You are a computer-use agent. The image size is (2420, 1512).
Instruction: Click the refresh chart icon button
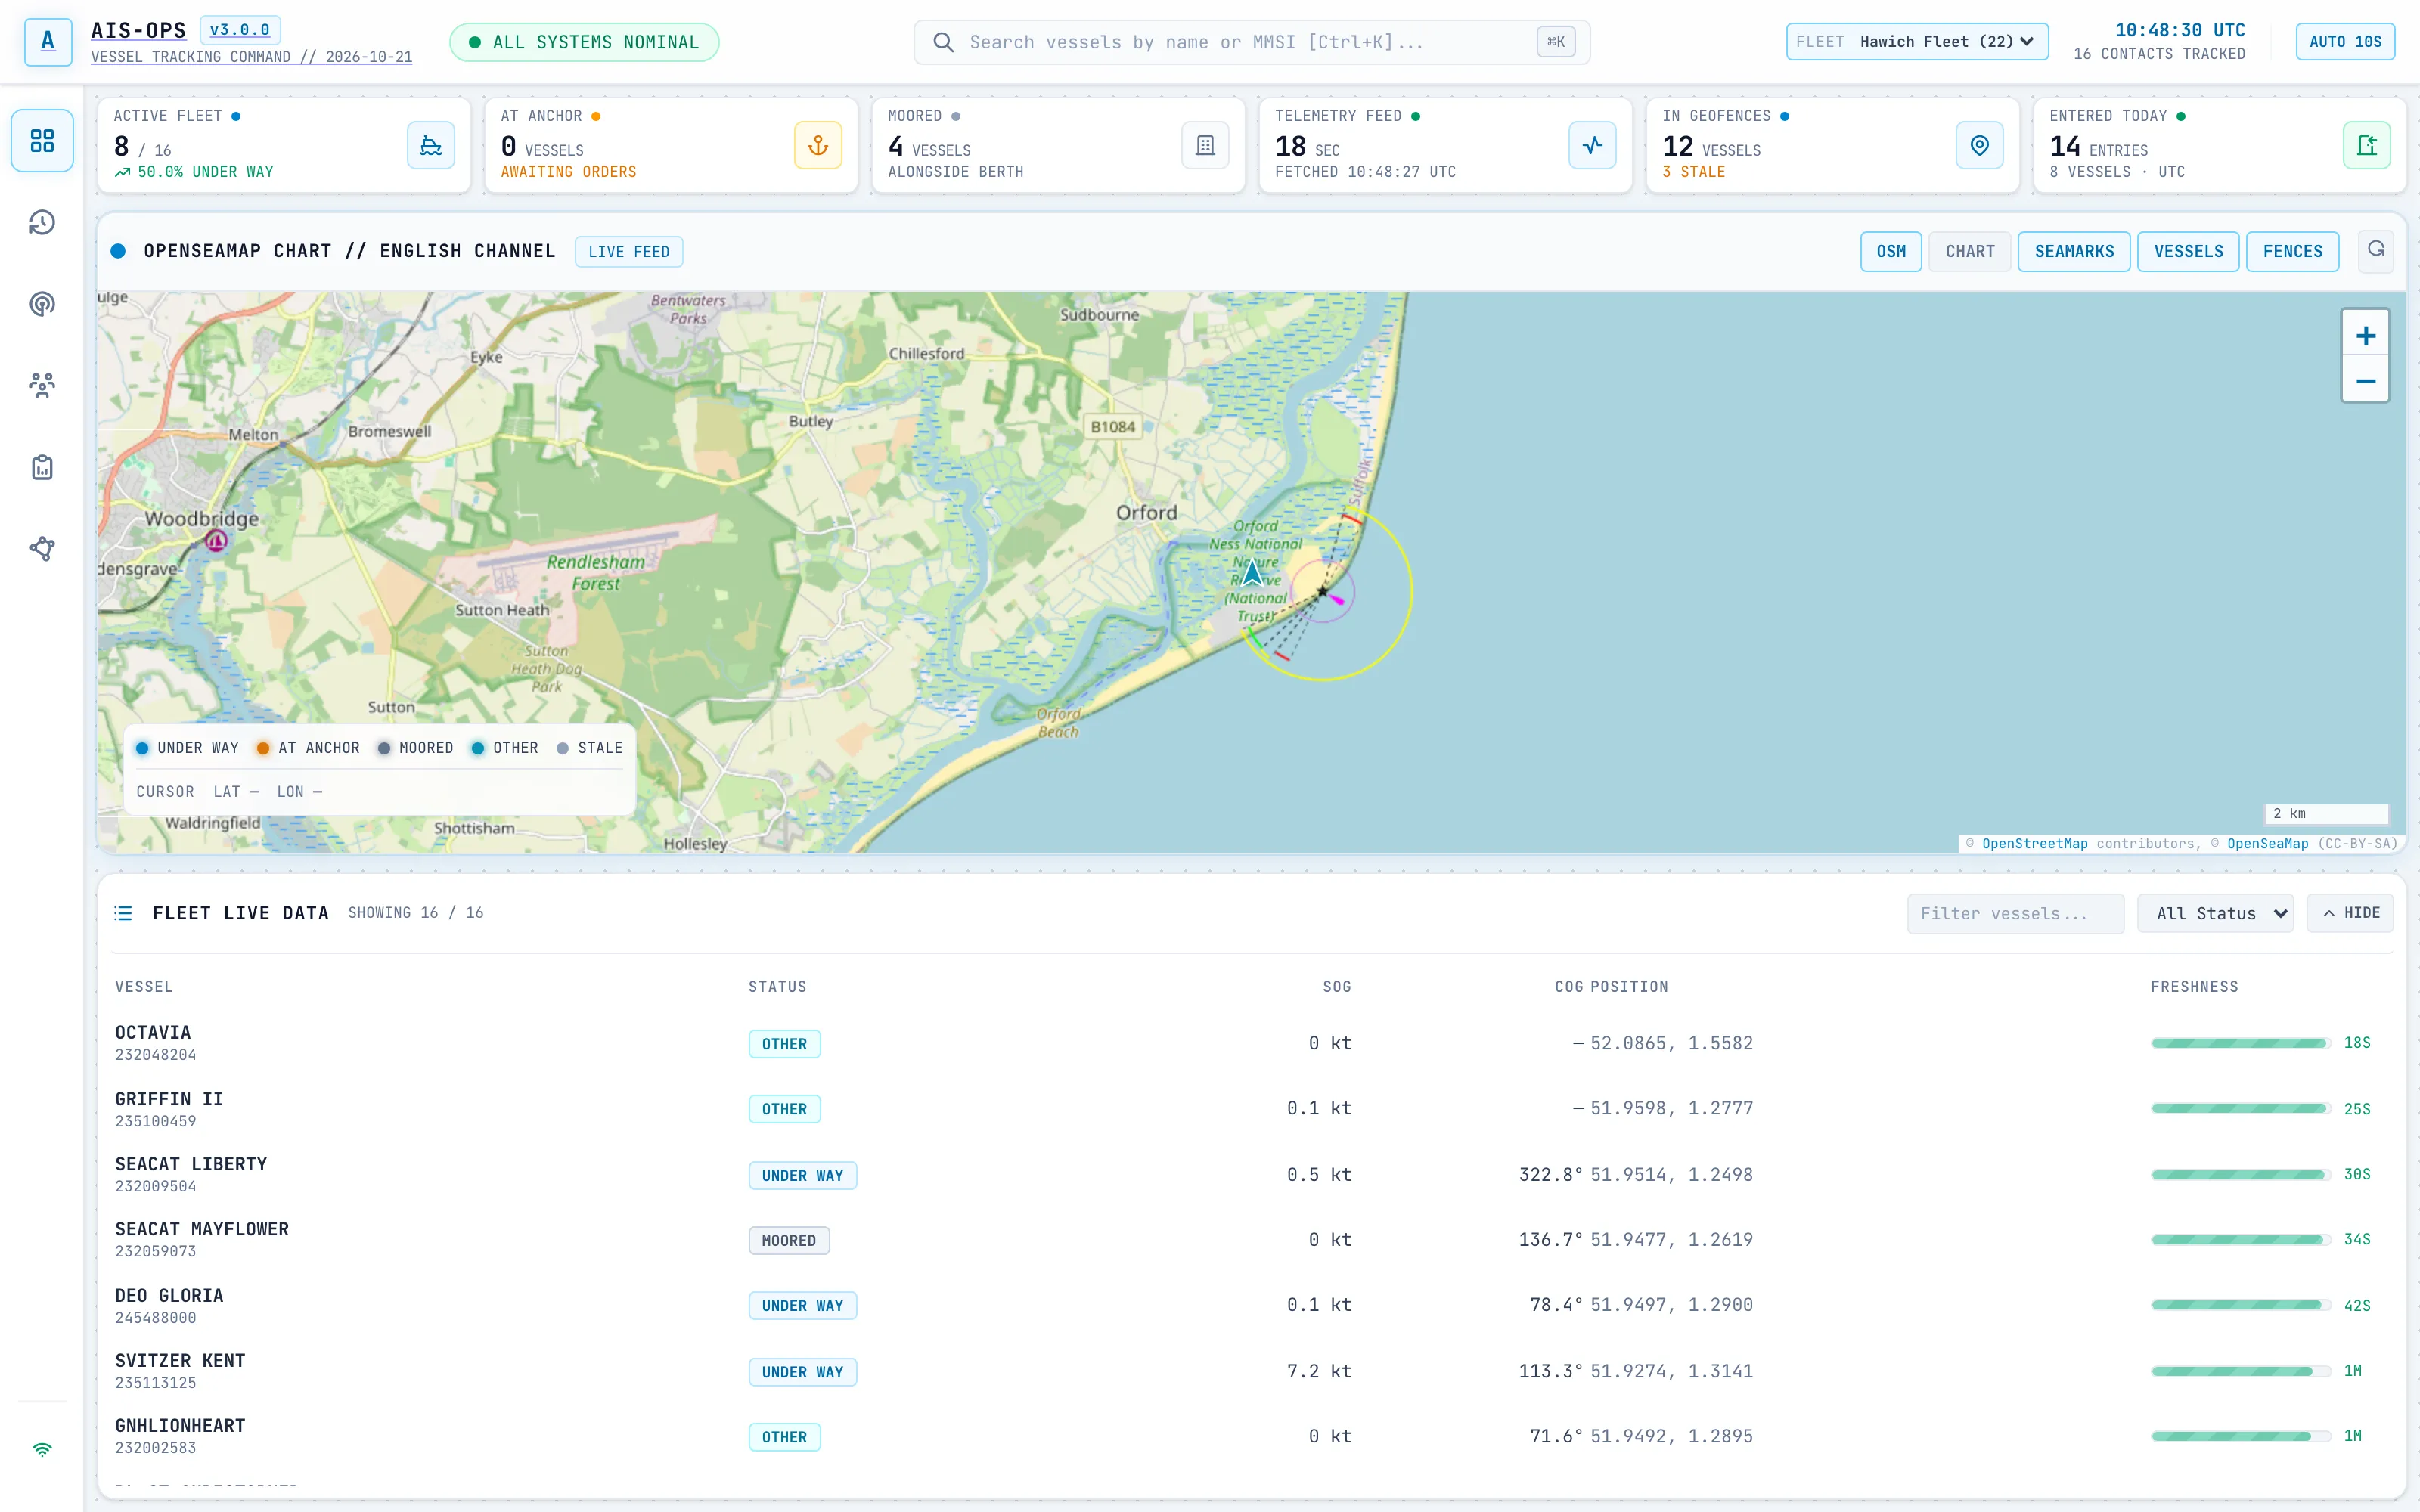click(x=2376, y=250)
